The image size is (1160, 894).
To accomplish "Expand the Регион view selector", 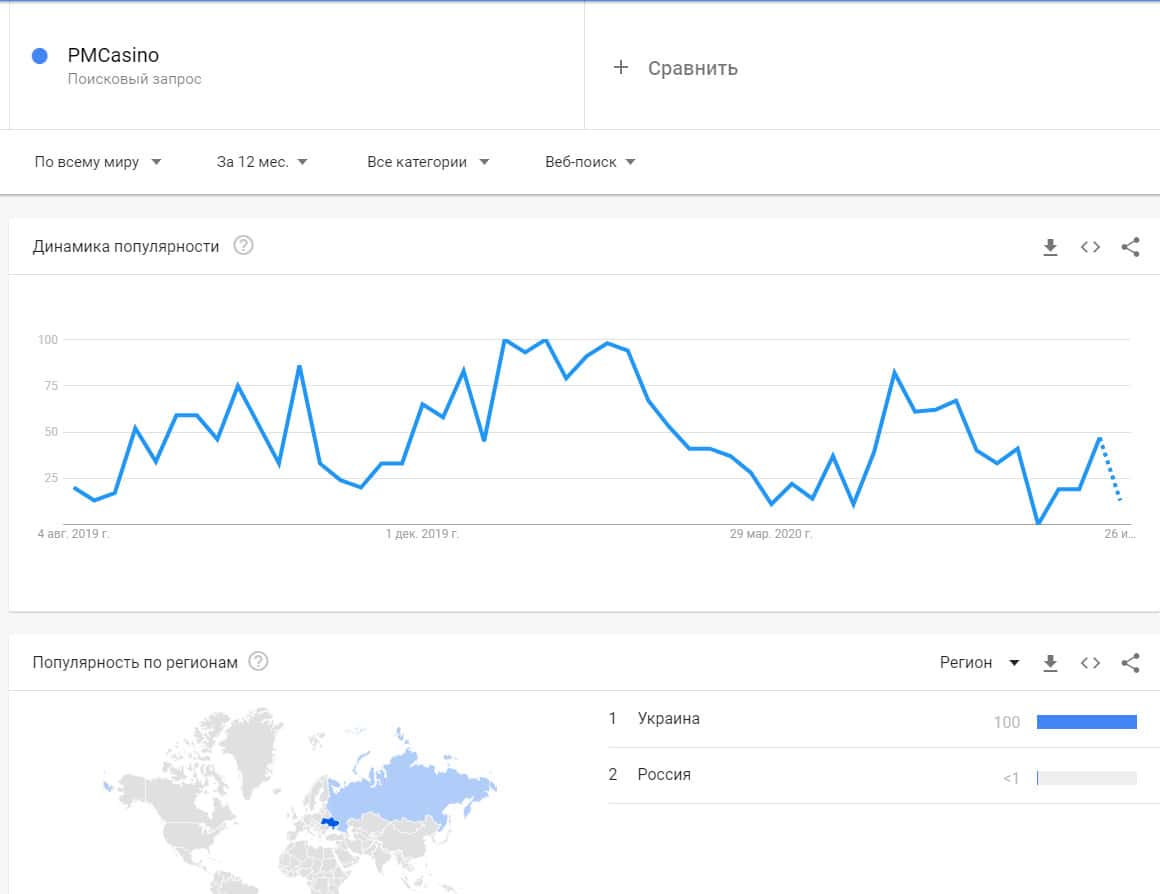I will tap(979, 662).
